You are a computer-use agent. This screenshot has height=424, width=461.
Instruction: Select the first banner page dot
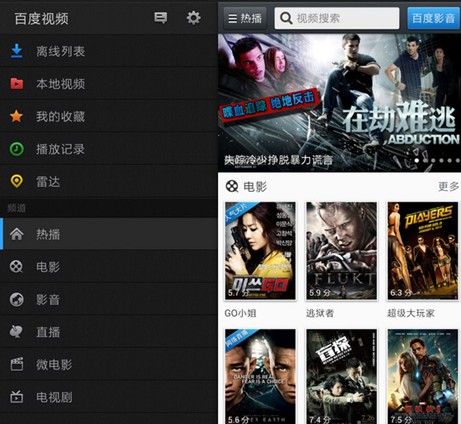pyautogui.click(x=417, y=160)
